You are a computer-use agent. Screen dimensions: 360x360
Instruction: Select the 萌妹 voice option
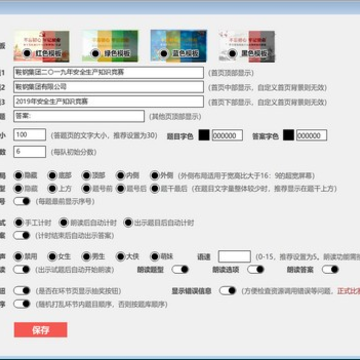coord(155,257)
